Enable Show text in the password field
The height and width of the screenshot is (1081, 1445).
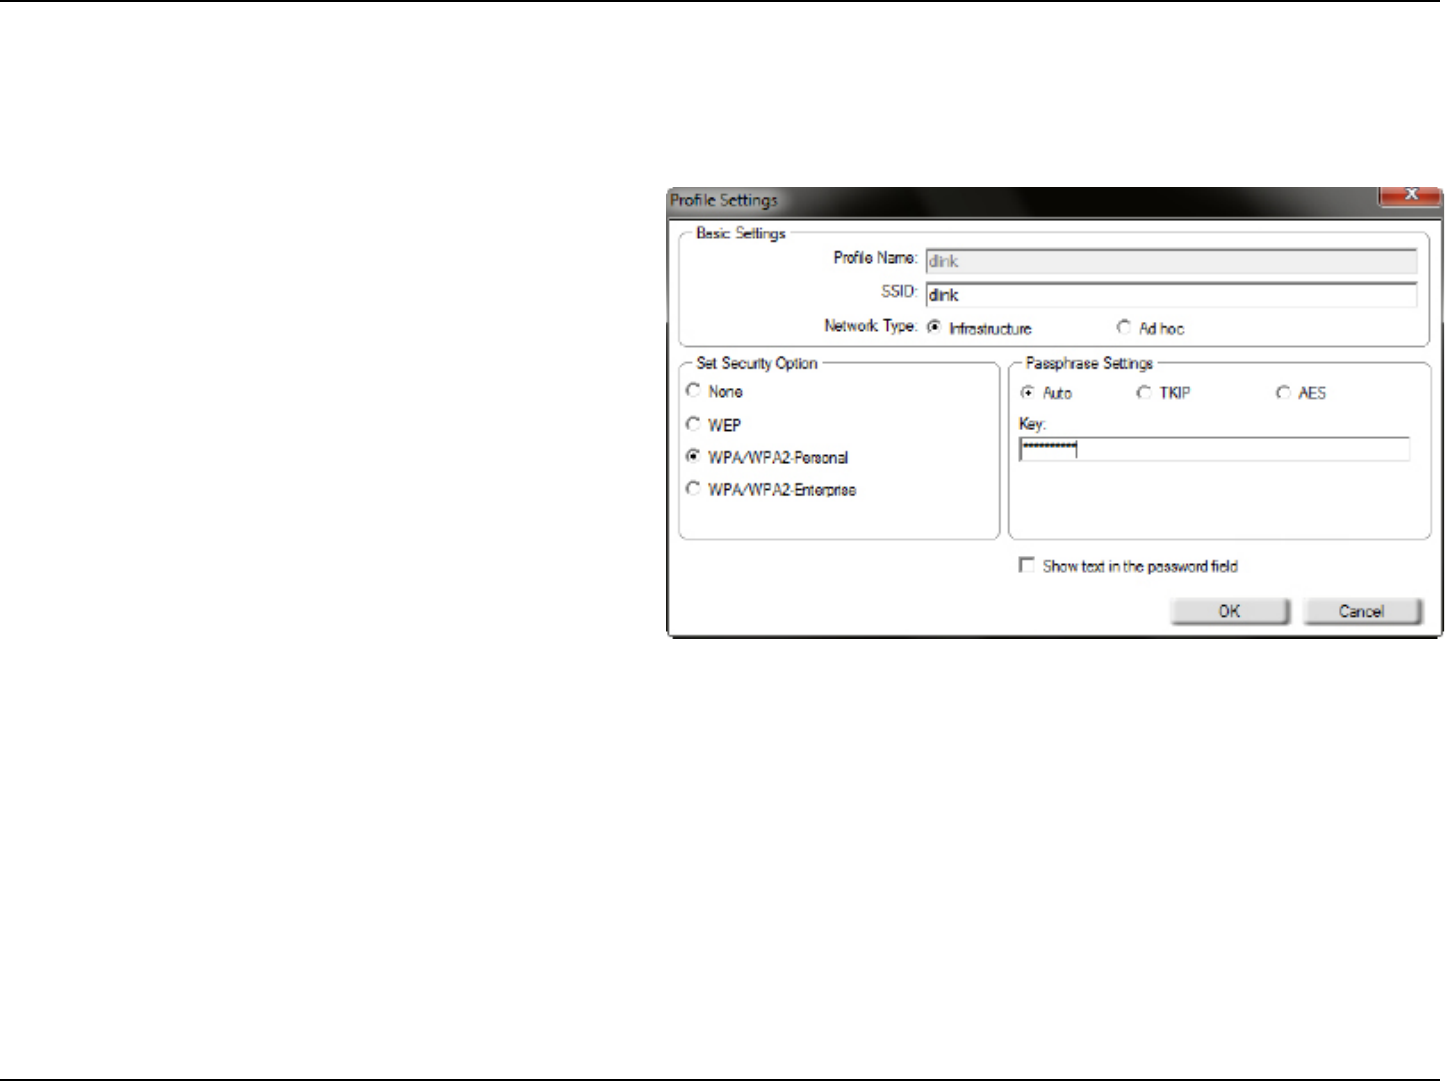point(1026,565)
